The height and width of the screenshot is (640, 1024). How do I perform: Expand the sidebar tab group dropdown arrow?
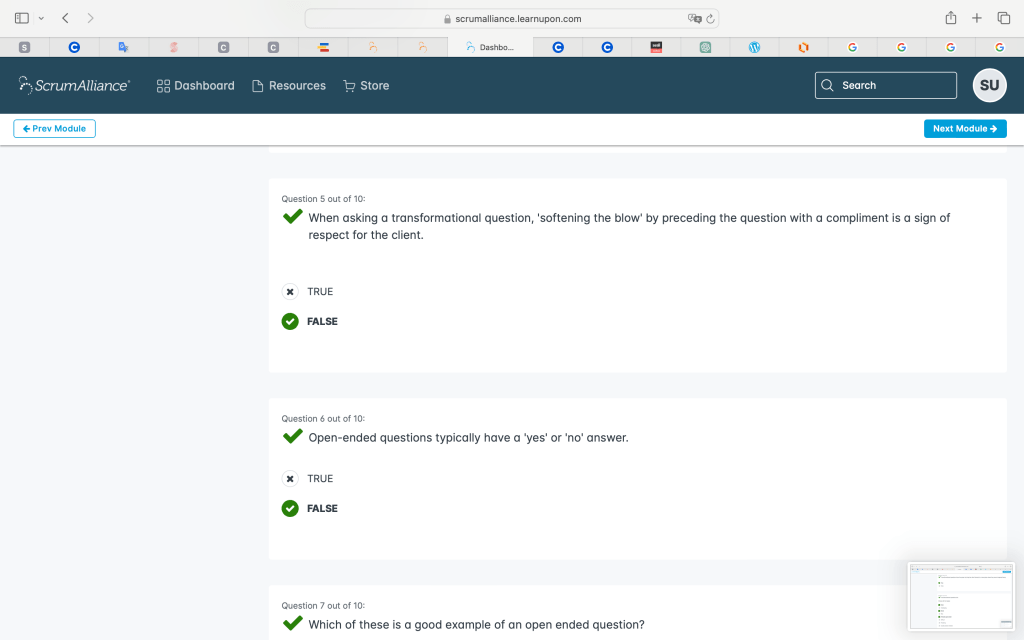click(x=41, y=18)
